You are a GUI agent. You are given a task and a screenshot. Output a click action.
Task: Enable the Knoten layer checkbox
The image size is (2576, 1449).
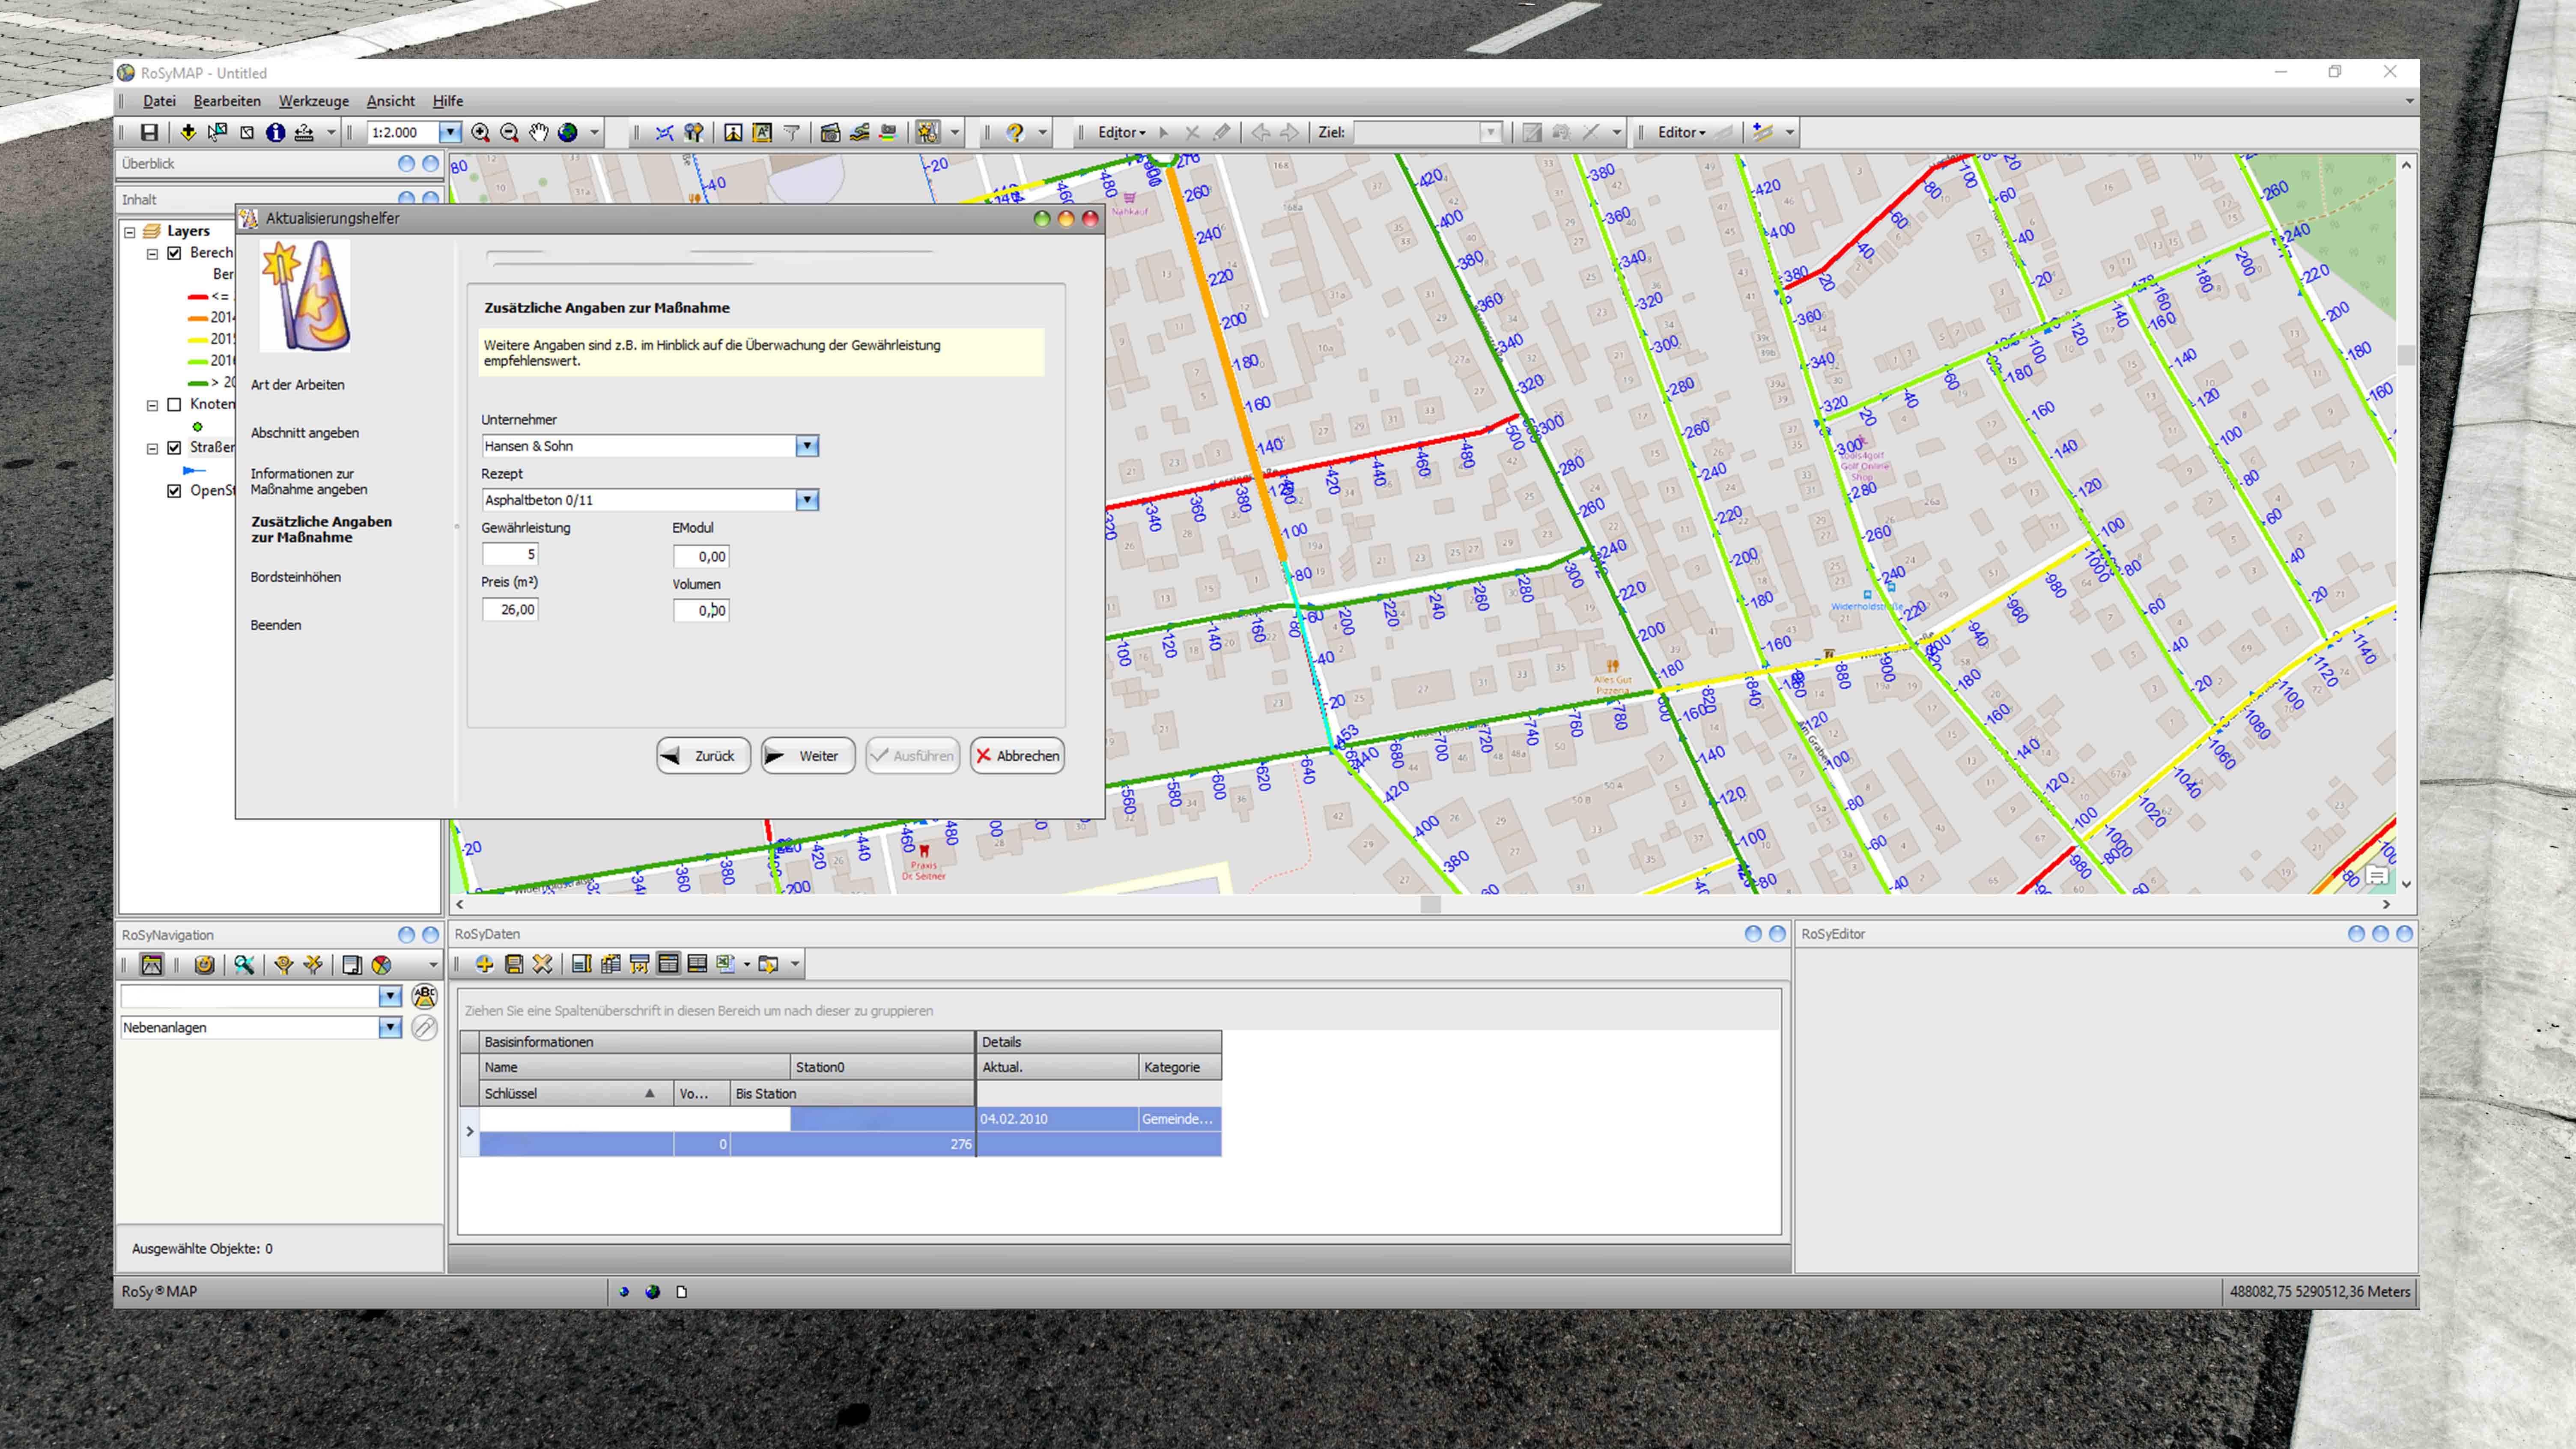point(174,404)
